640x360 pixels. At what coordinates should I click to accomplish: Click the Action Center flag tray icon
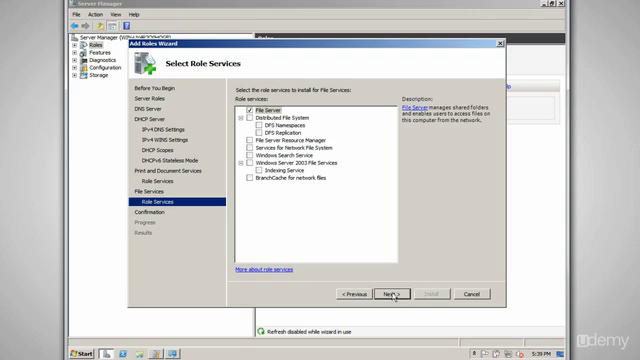(x=484, y=354)
